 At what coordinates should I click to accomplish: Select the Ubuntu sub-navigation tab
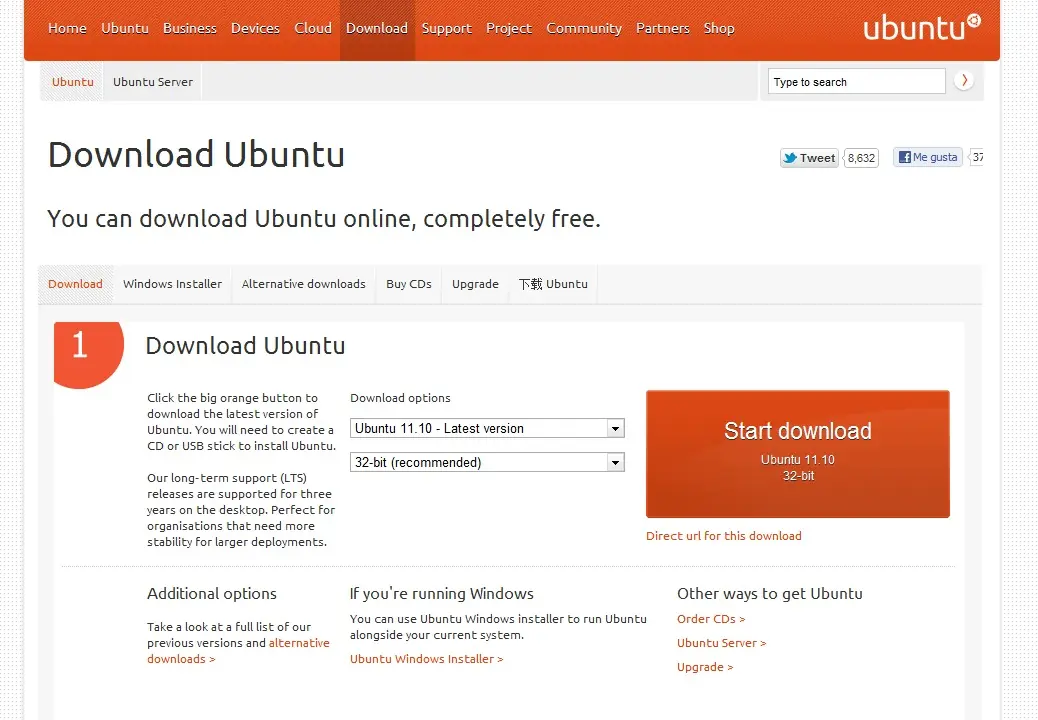coord(72,82)
